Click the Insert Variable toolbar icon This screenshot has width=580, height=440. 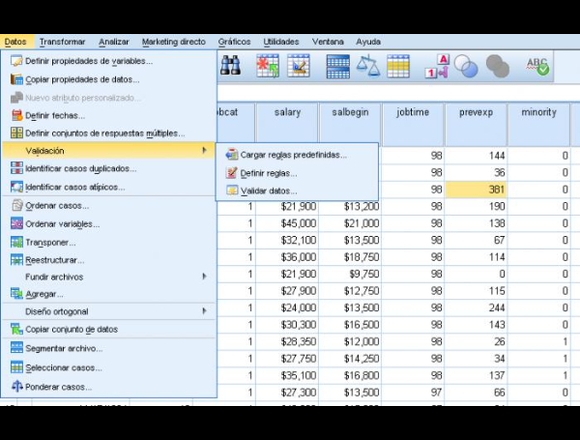click(299, 66)
